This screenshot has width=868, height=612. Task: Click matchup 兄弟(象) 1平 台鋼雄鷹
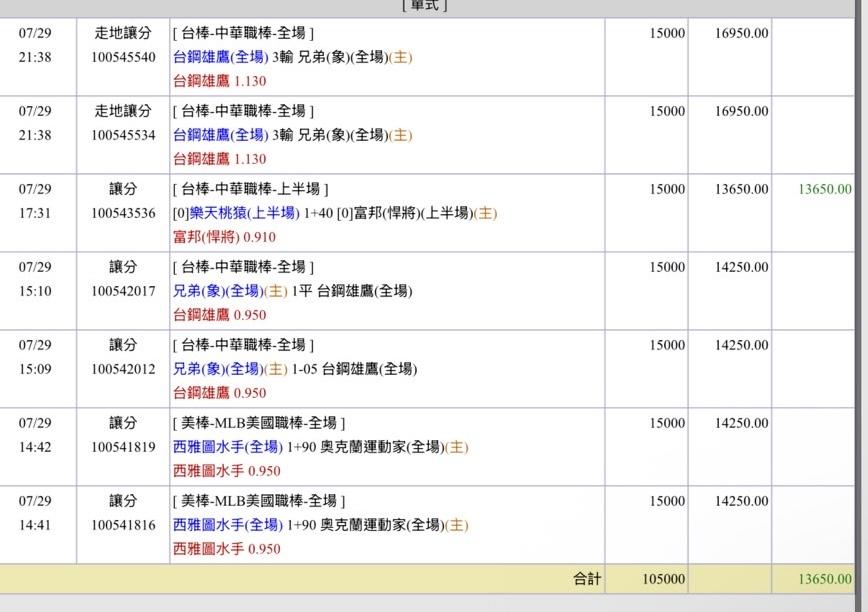292,291
